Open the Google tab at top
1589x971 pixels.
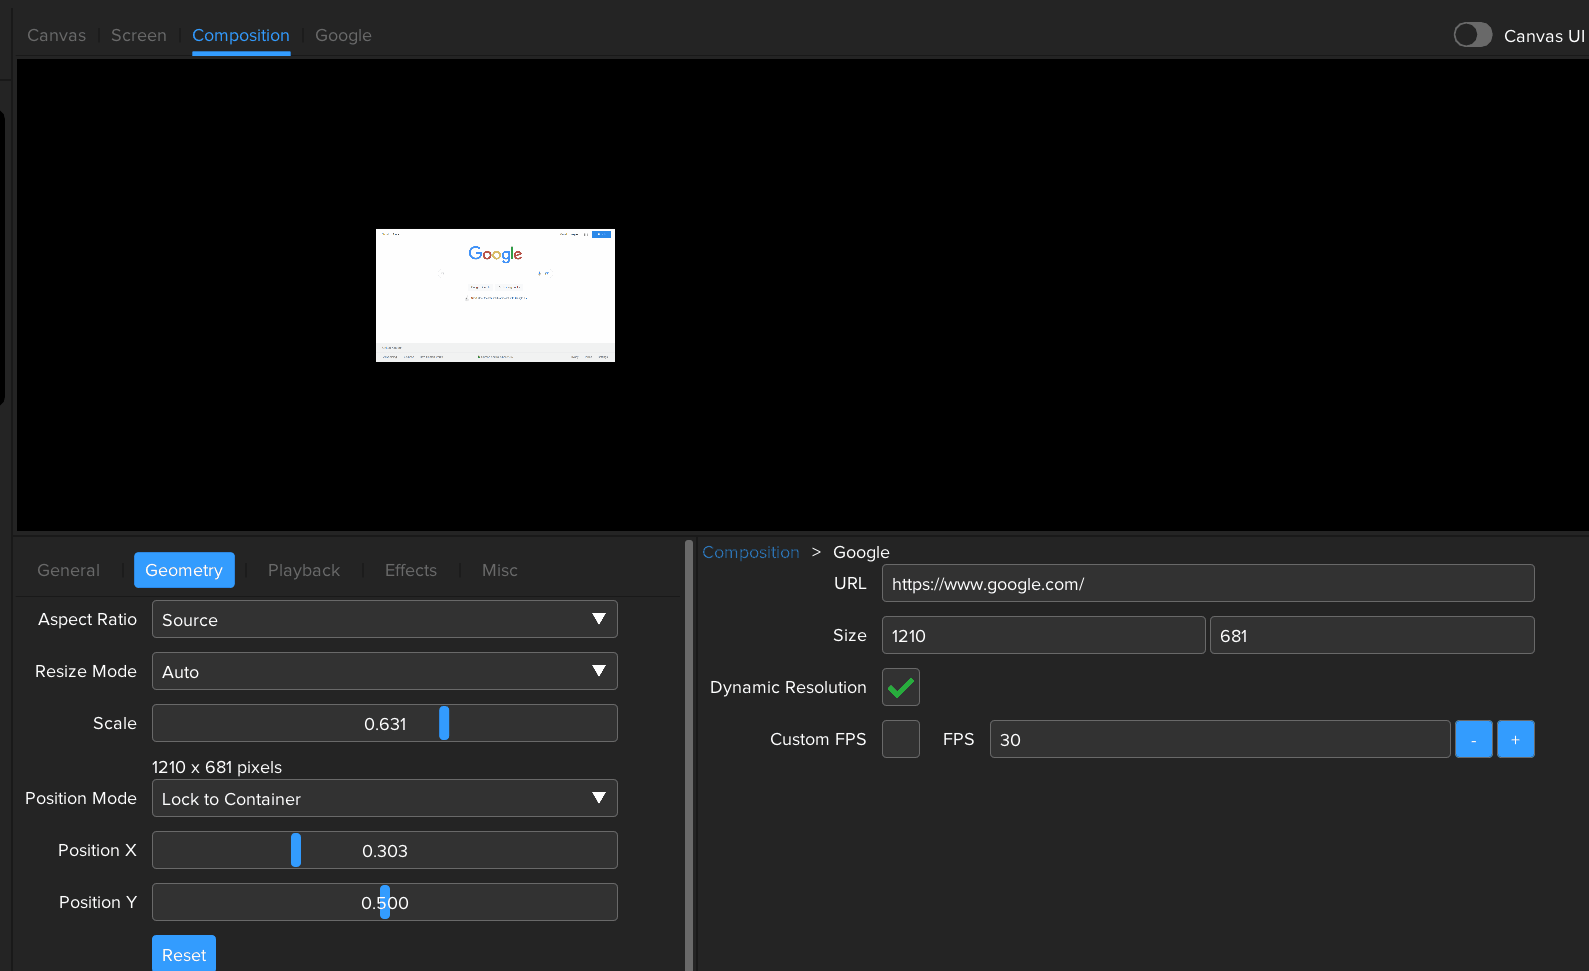[x=343, y=35]
